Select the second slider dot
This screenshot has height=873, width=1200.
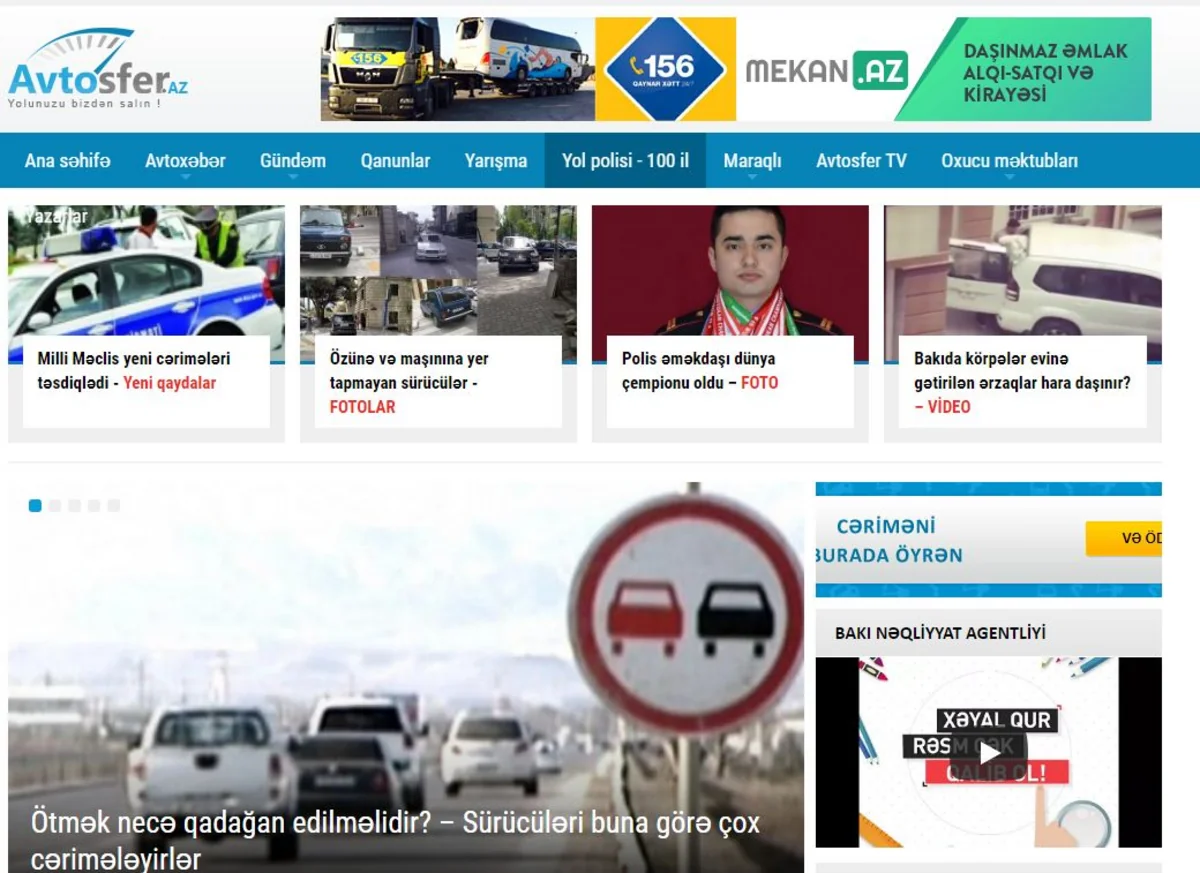point(55,506)
